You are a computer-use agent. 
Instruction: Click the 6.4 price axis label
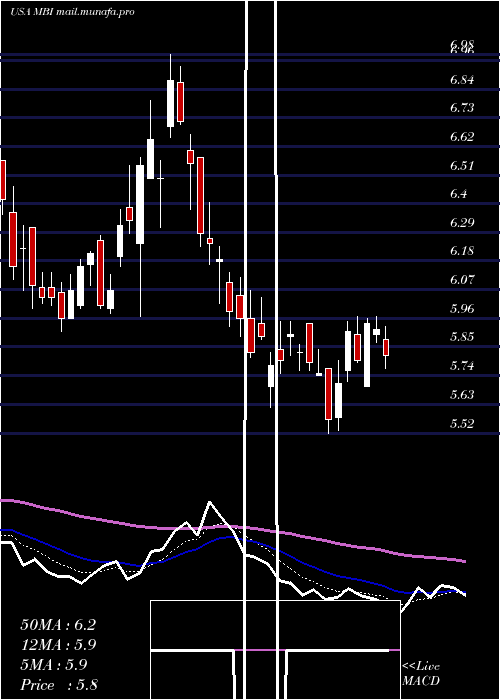point(458,194)
